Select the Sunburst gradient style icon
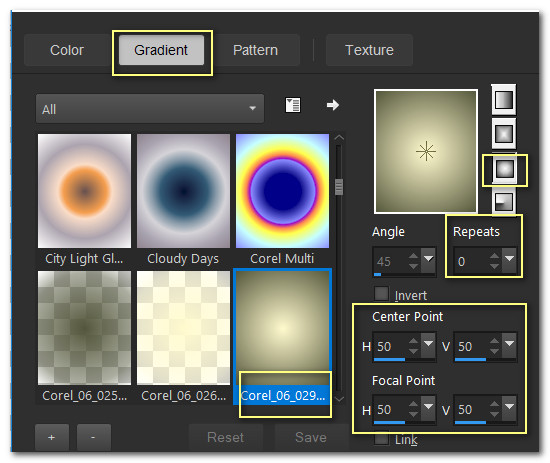This screenshot has height=463, width=550. click(504, 170)
